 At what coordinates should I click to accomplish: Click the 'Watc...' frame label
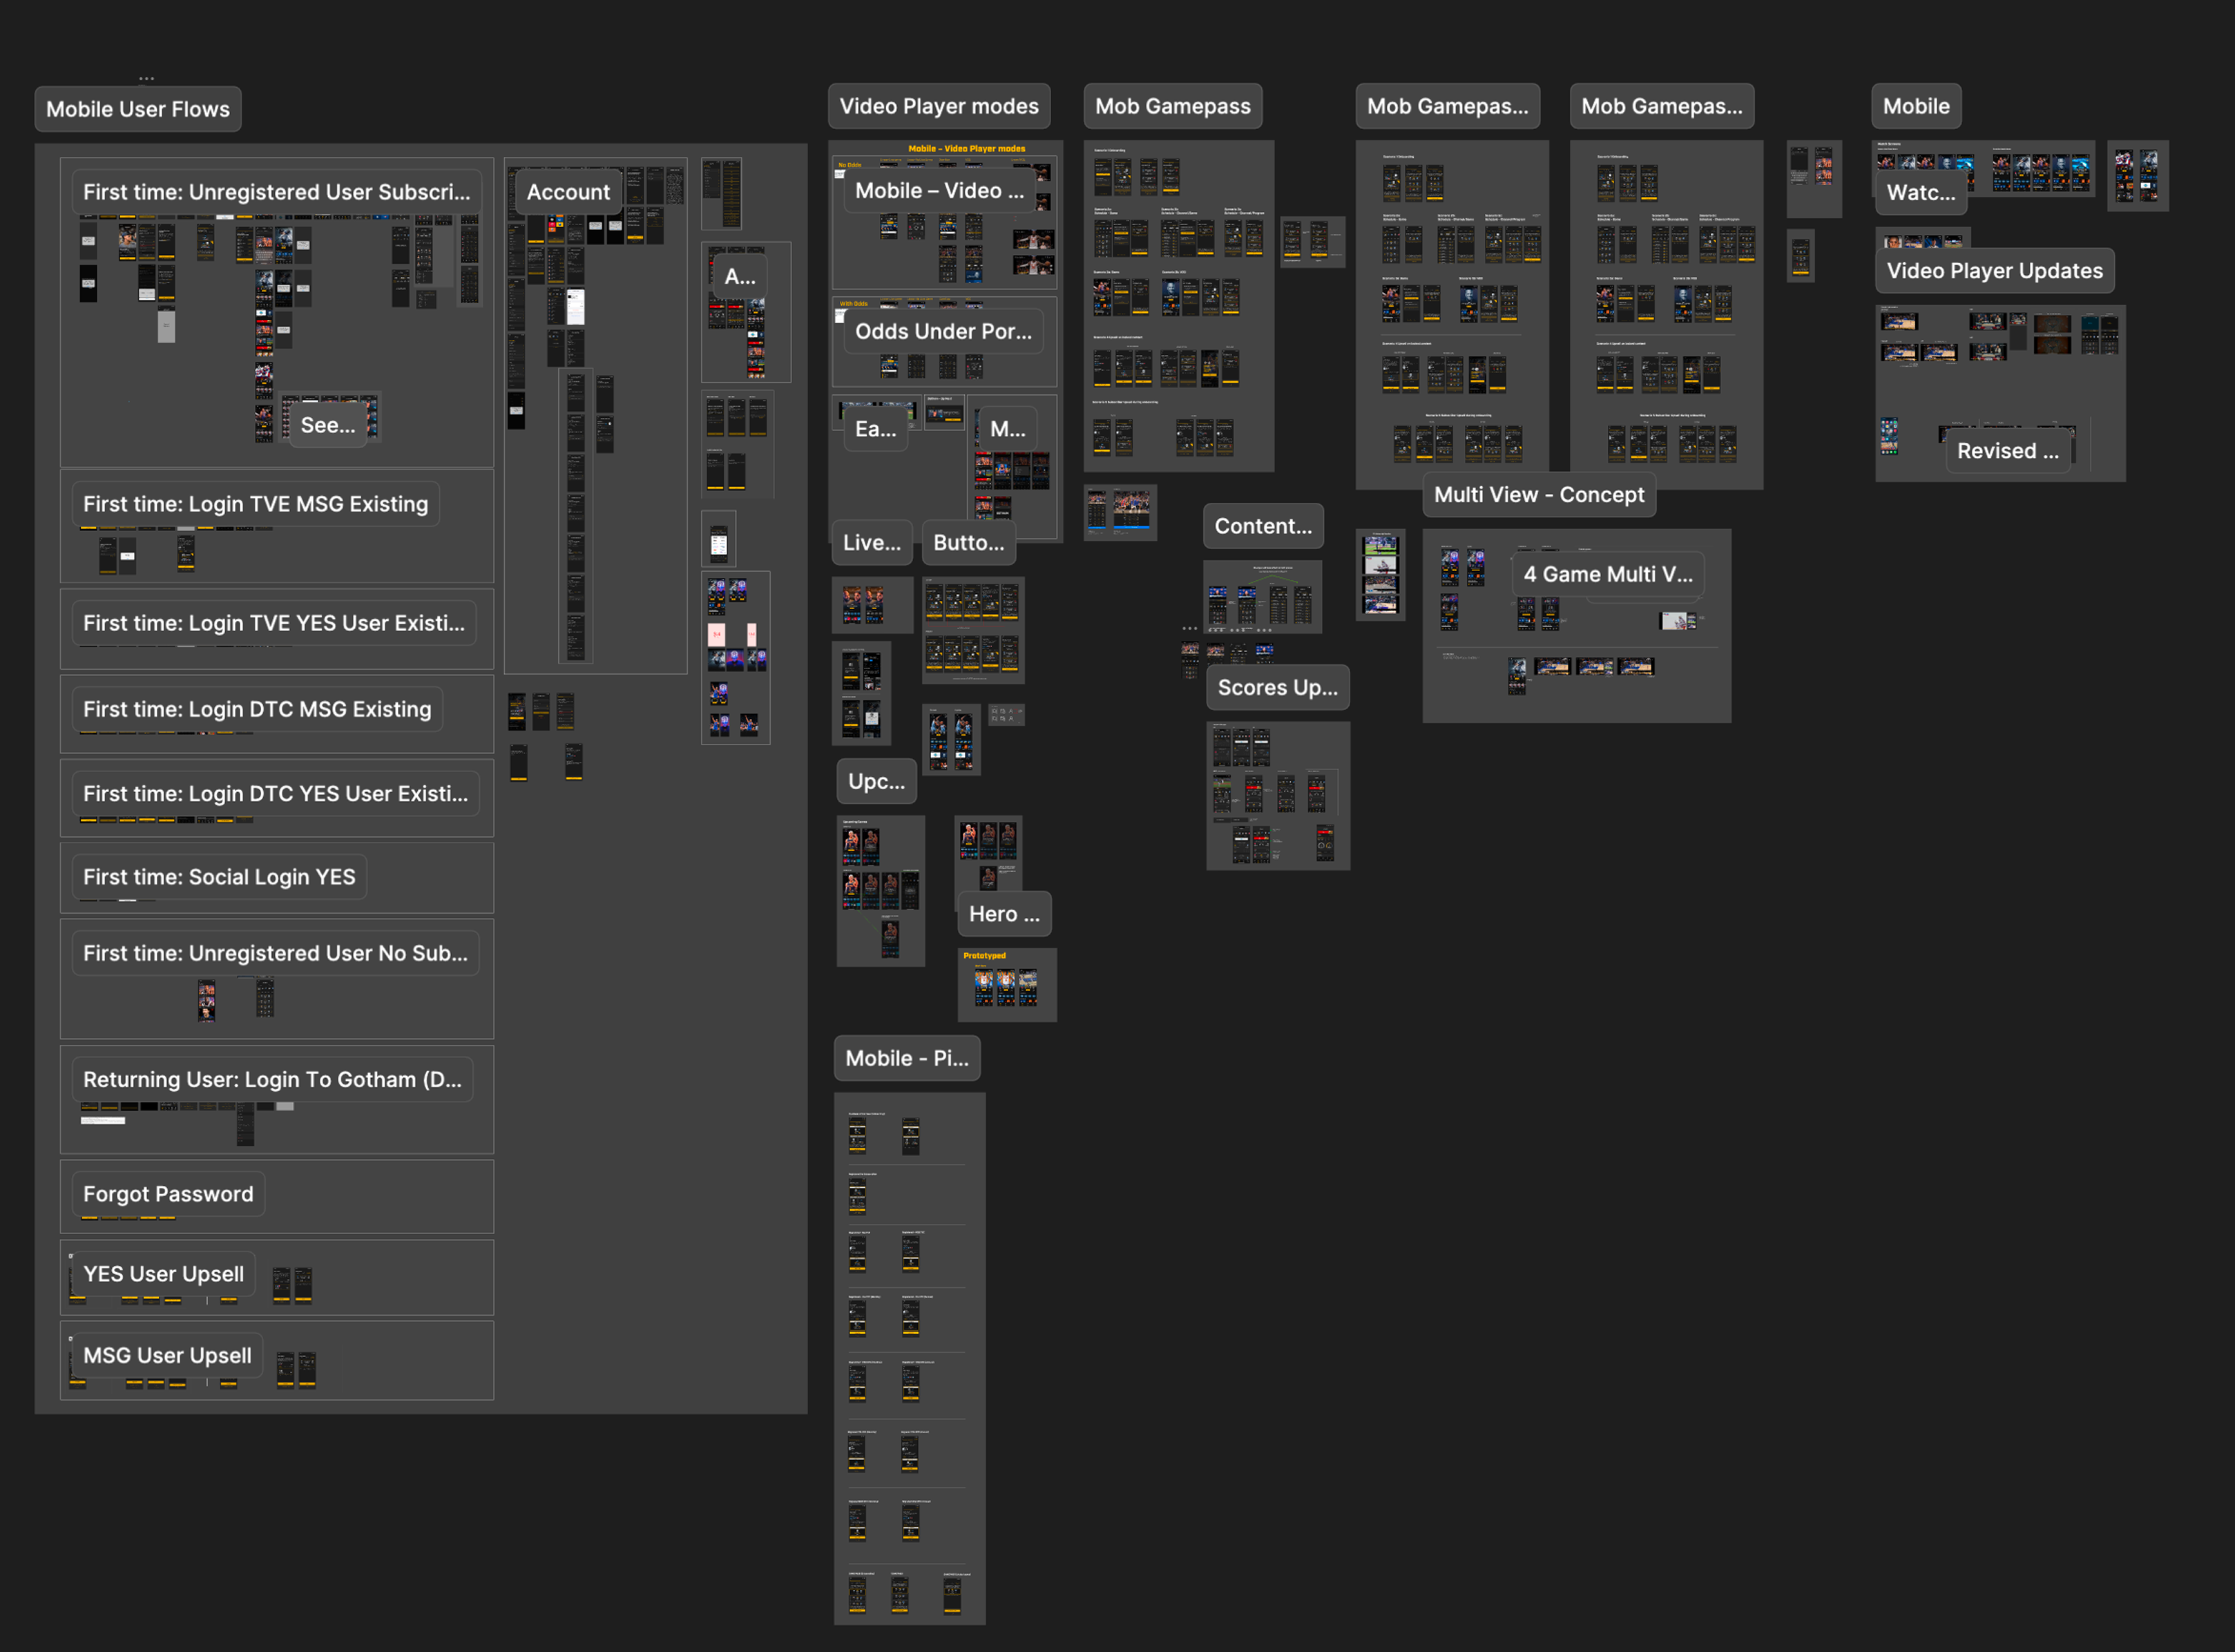(x=1921, y=193)
